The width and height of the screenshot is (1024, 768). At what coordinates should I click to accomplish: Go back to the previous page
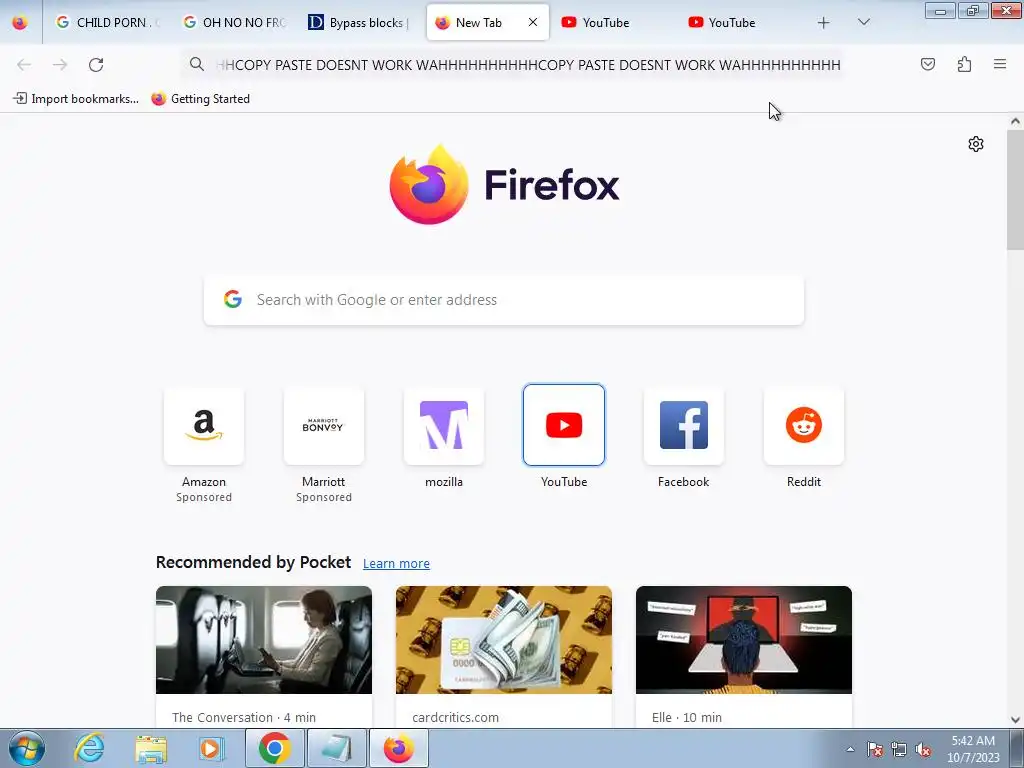click(24, 65)
